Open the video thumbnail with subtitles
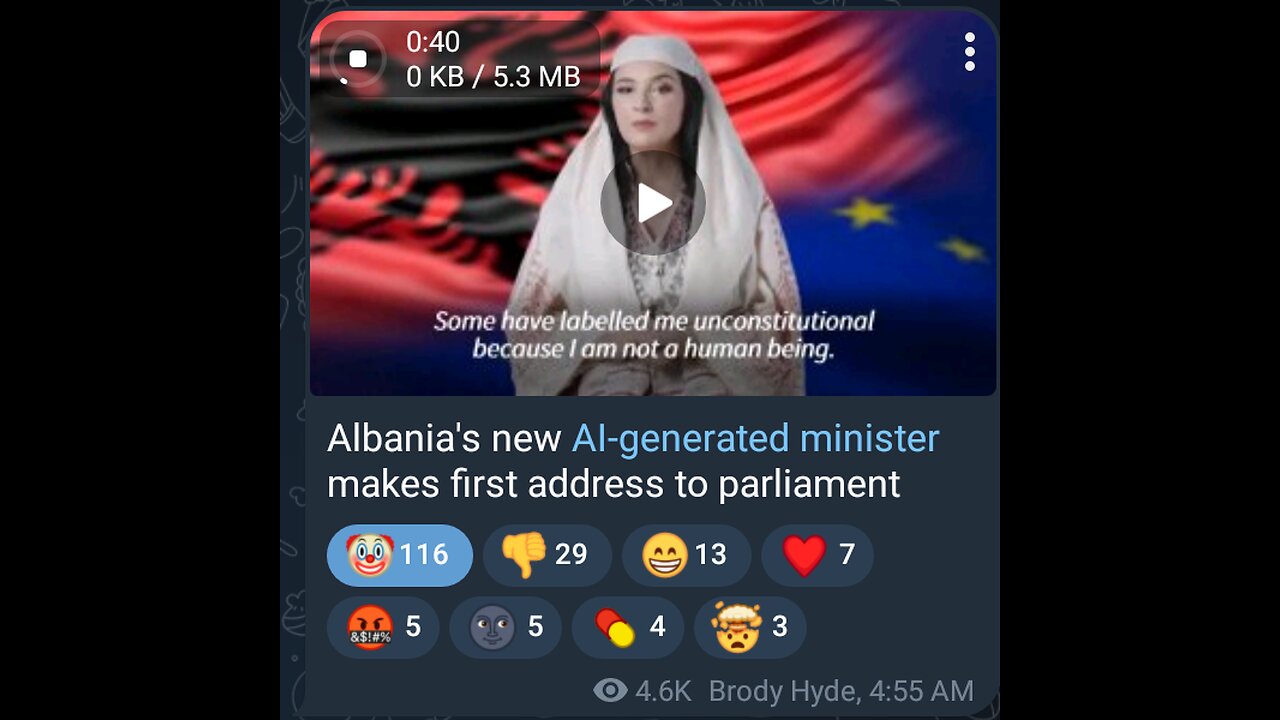 pos(653,205)
